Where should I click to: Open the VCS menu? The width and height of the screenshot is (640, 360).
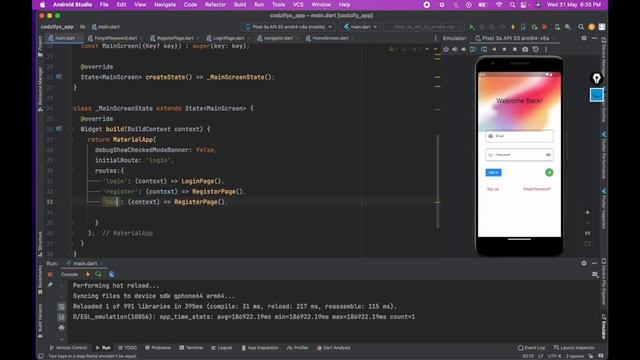click(x=298, y=5)
